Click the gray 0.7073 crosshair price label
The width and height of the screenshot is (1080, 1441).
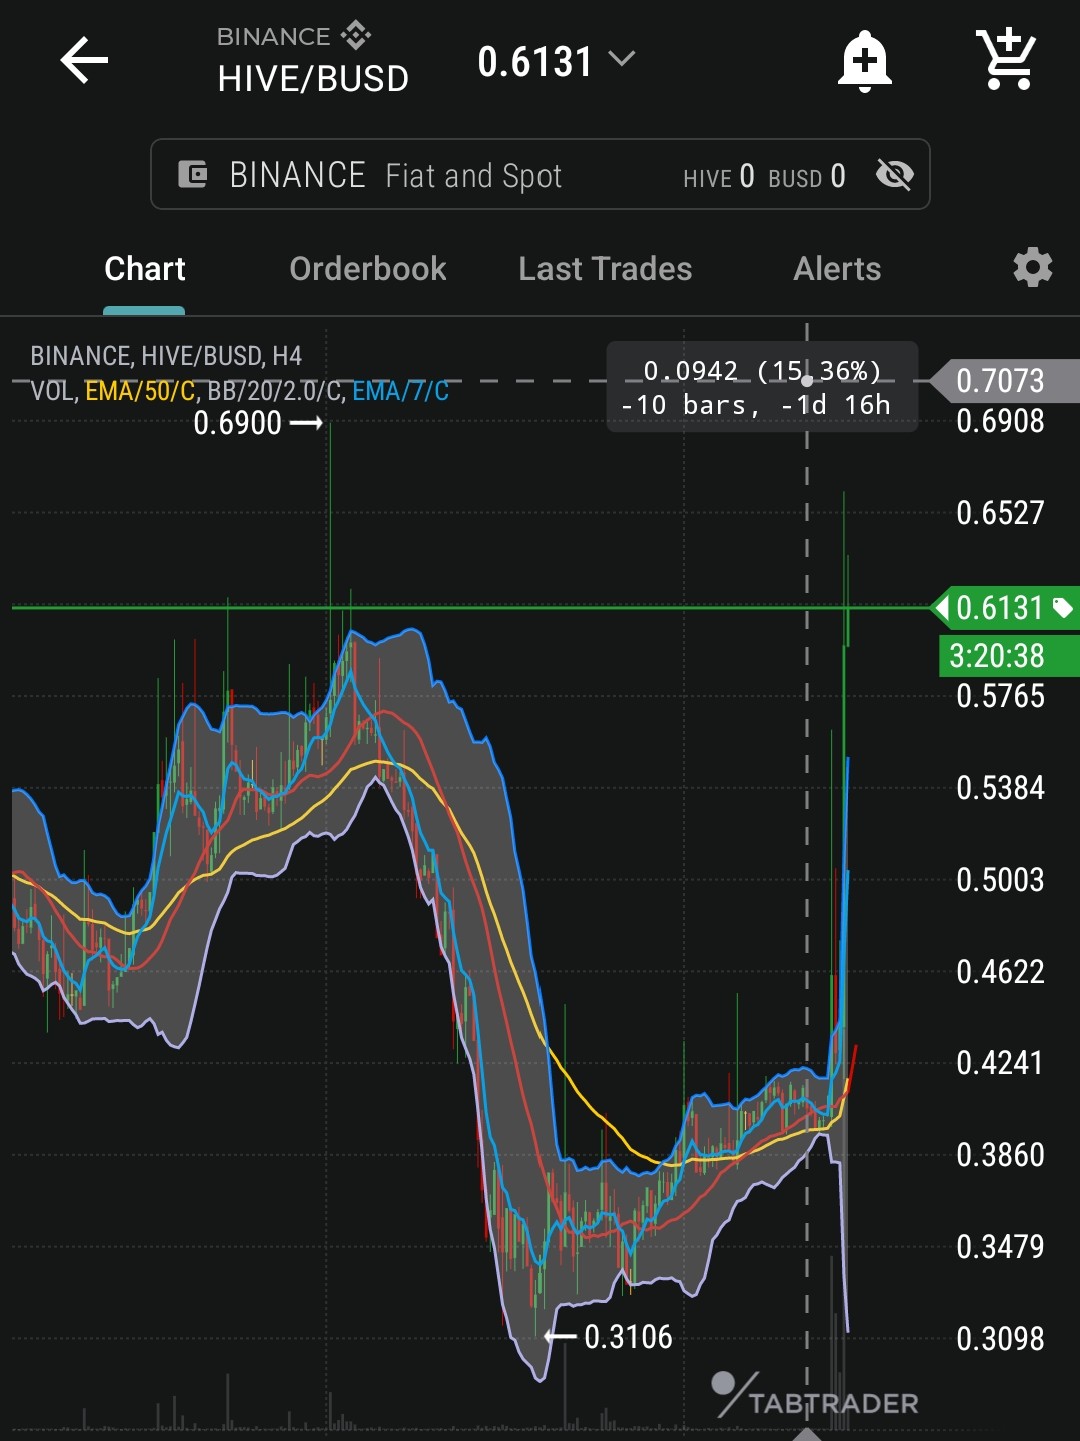pos(1004,381)
